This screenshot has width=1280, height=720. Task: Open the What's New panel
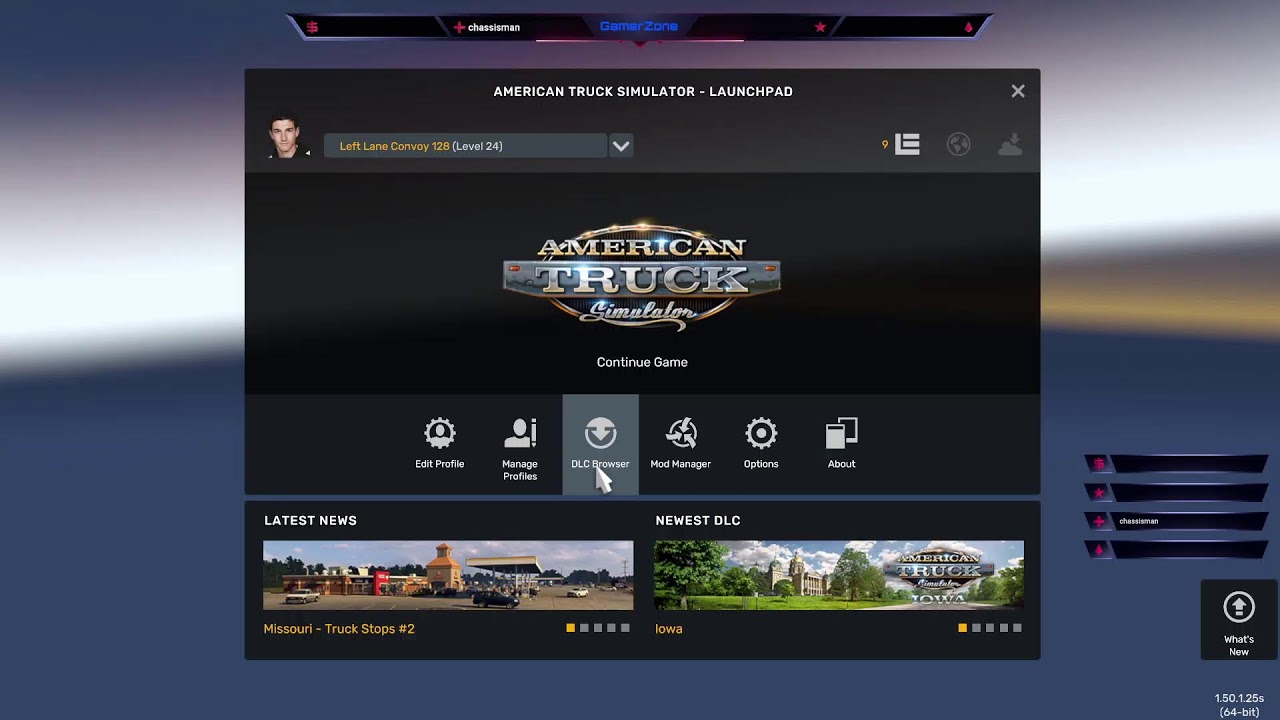1239,621
